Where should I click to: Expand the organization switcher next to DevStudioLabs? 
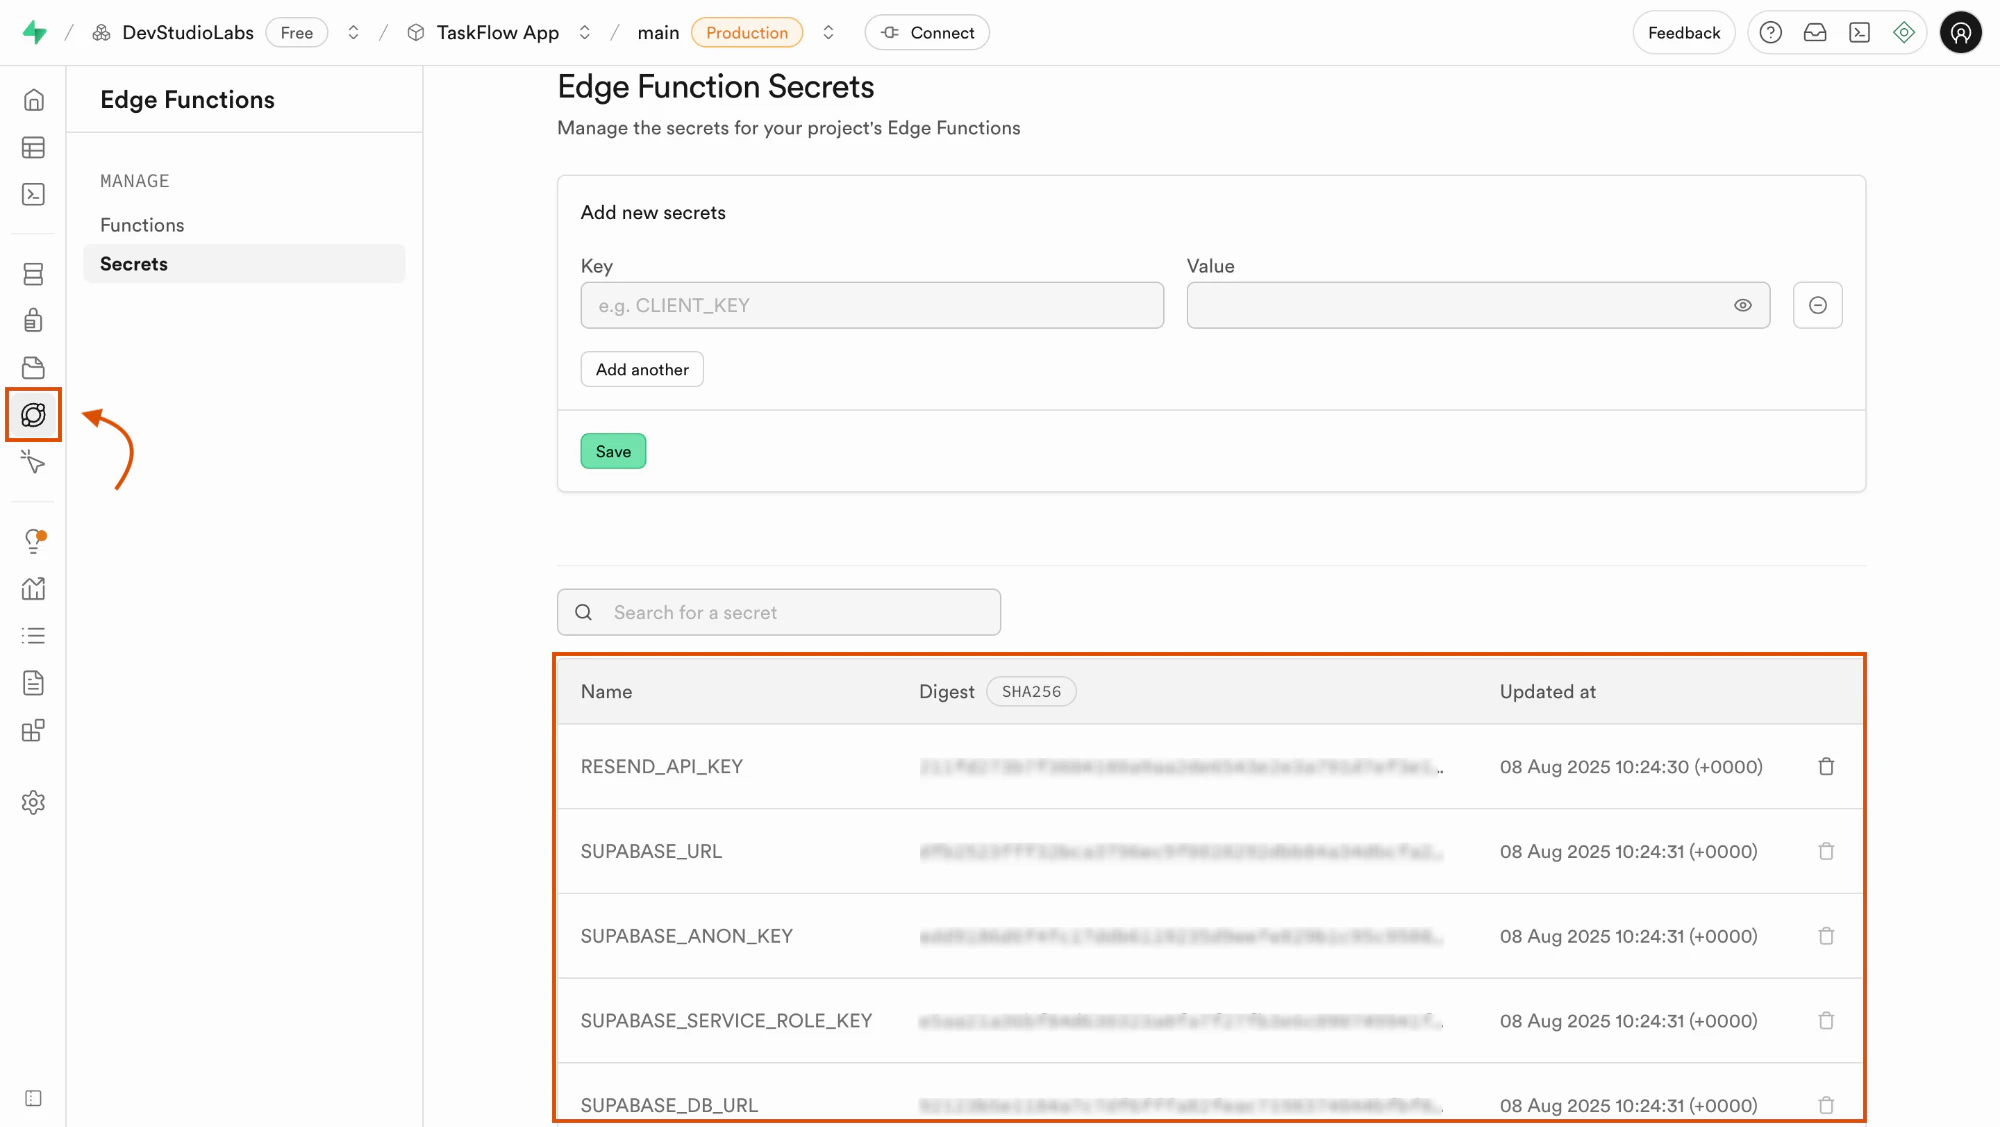click(x=353, y=32)
